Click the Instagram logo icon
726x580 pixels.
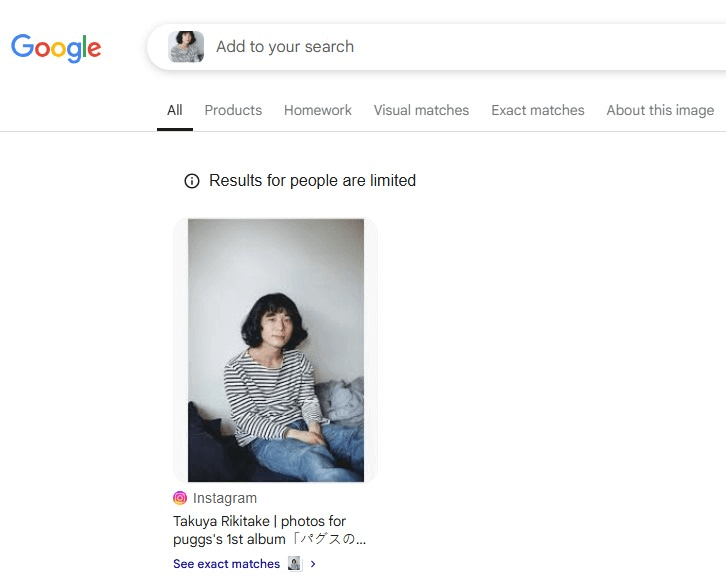pyautogui.click(x=180, y=498)
